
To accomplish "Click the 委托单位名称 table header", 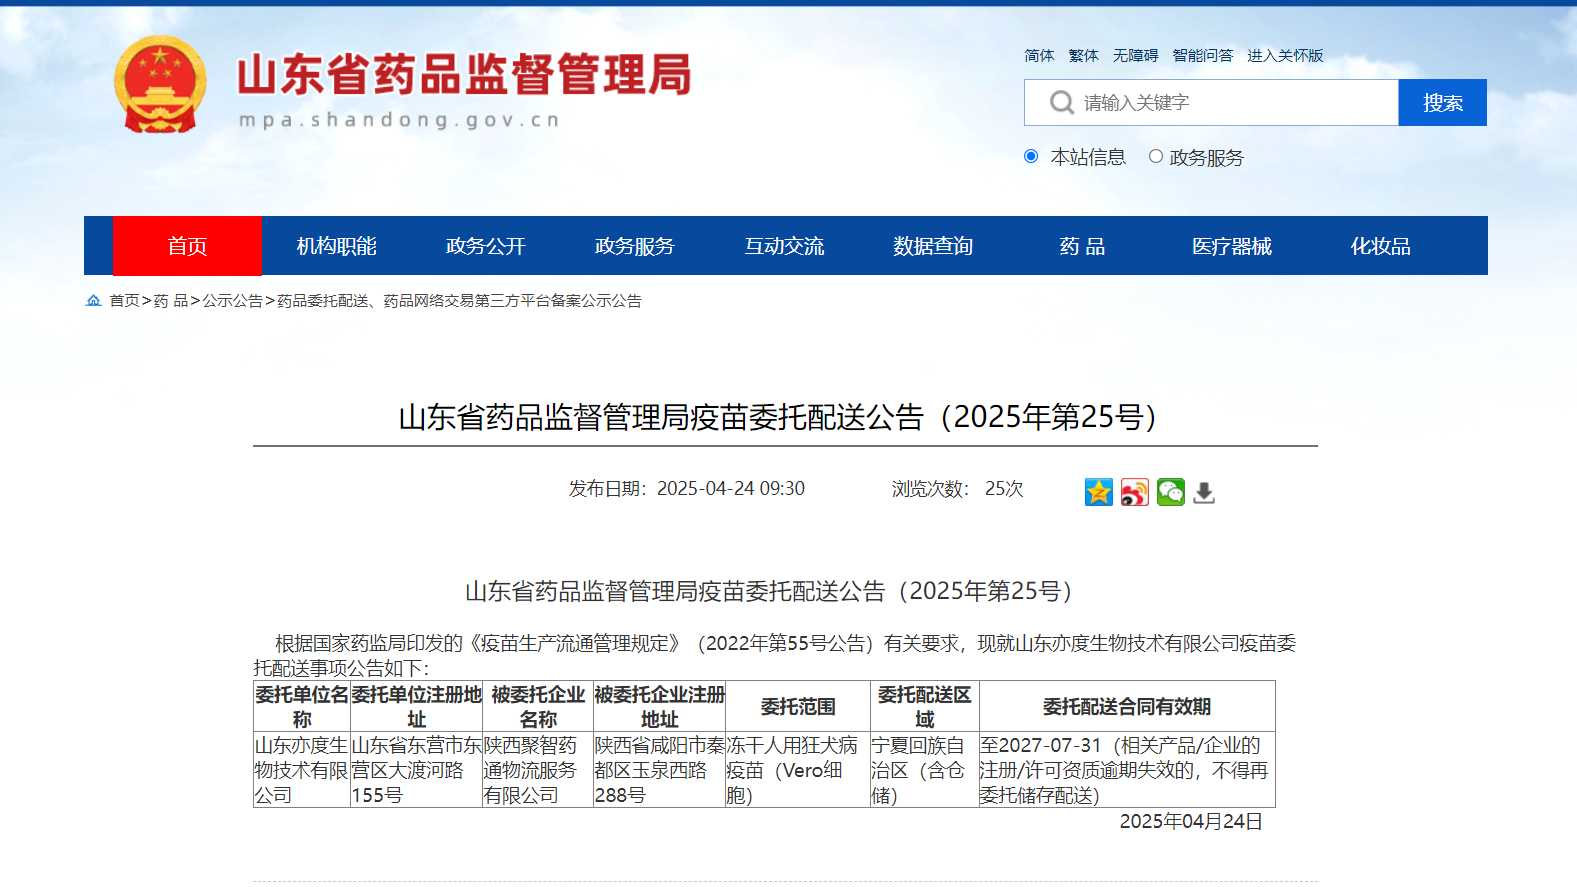I will (302, 707).
